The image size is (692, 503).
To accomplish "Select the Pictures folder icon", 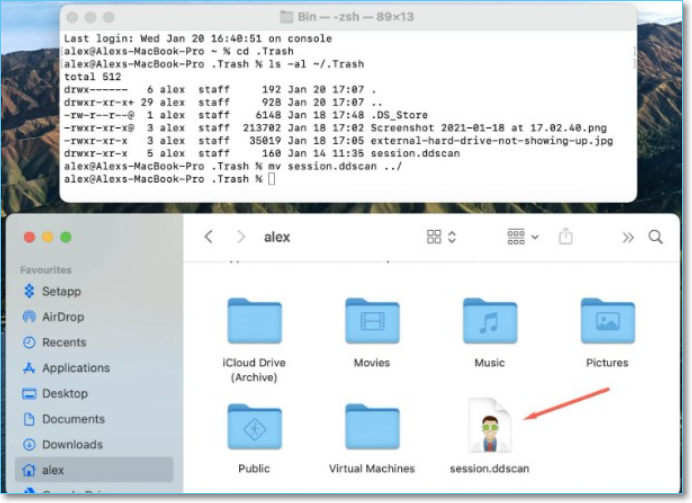I will tap(607, 322).
